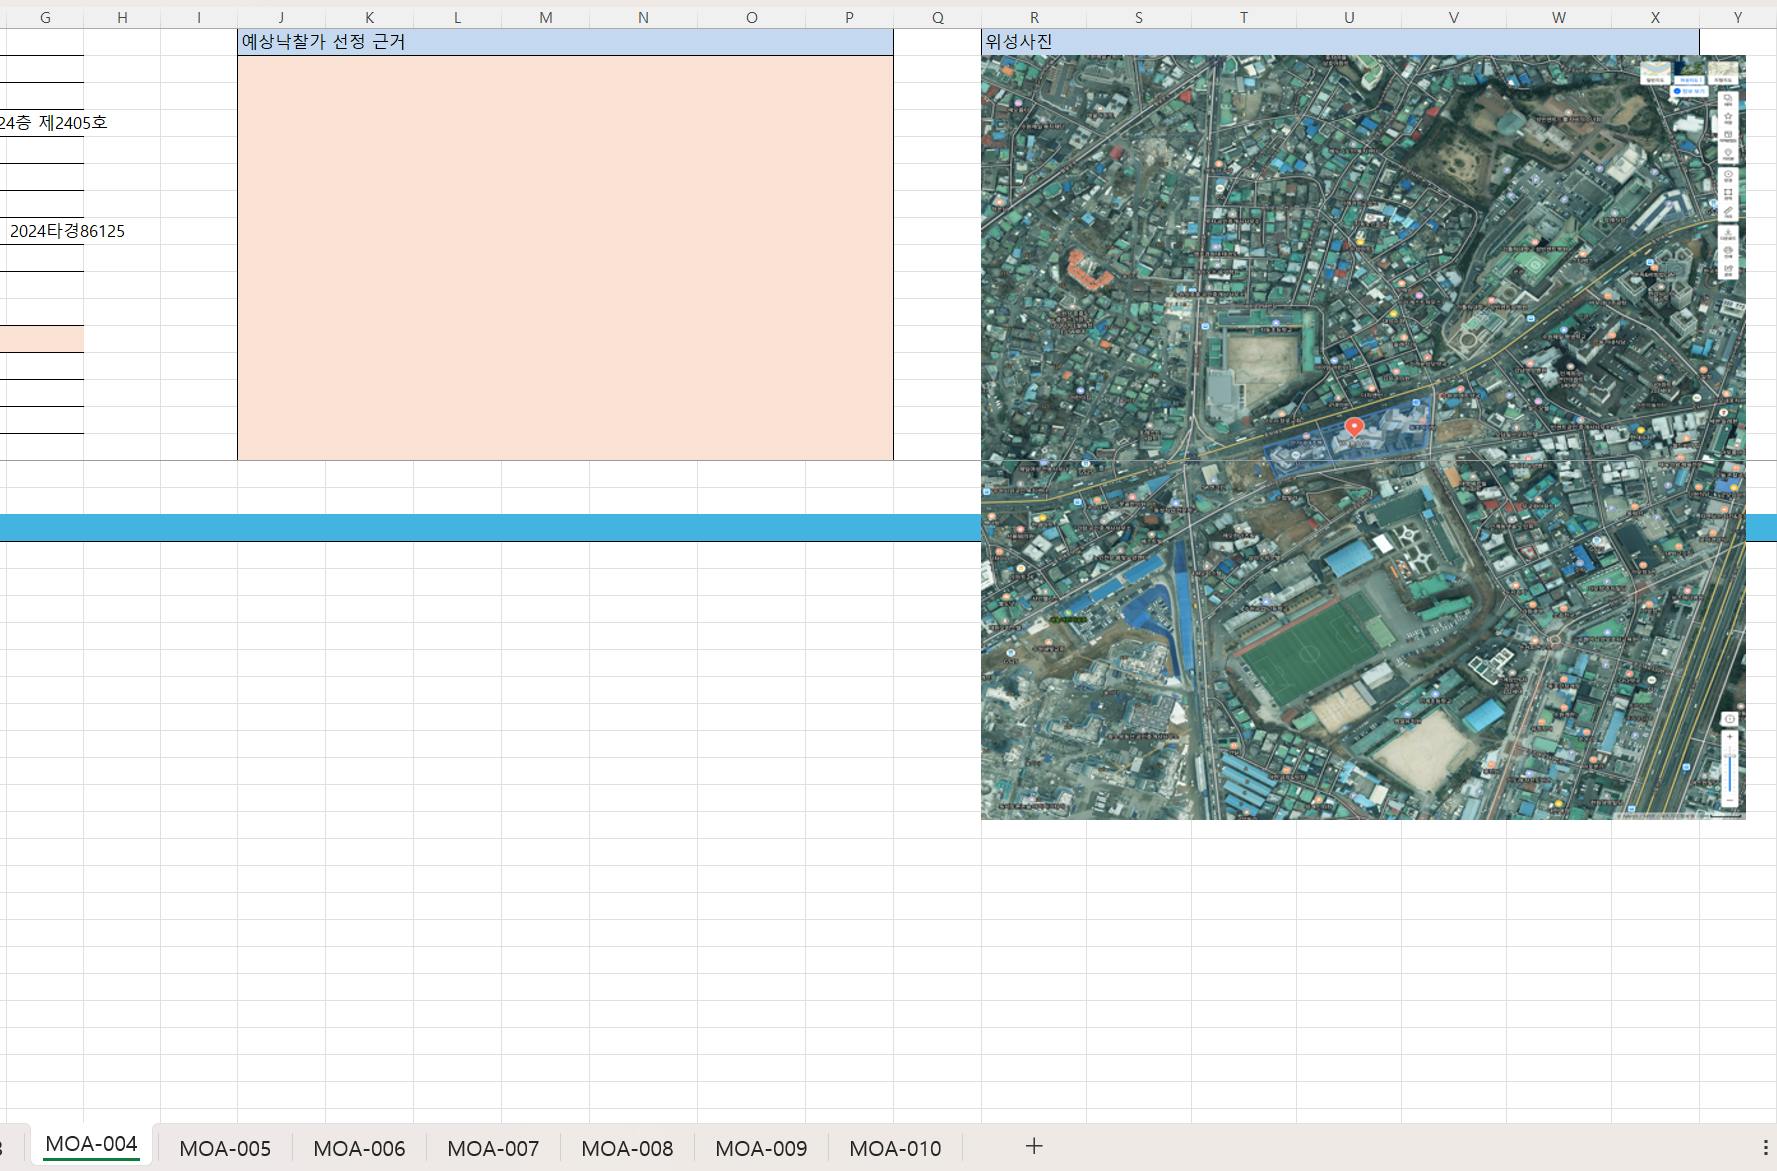Activate the MOA-004 sheet tab
The width and height of the screenshot is (1777, 1171).
[91, 1144]
